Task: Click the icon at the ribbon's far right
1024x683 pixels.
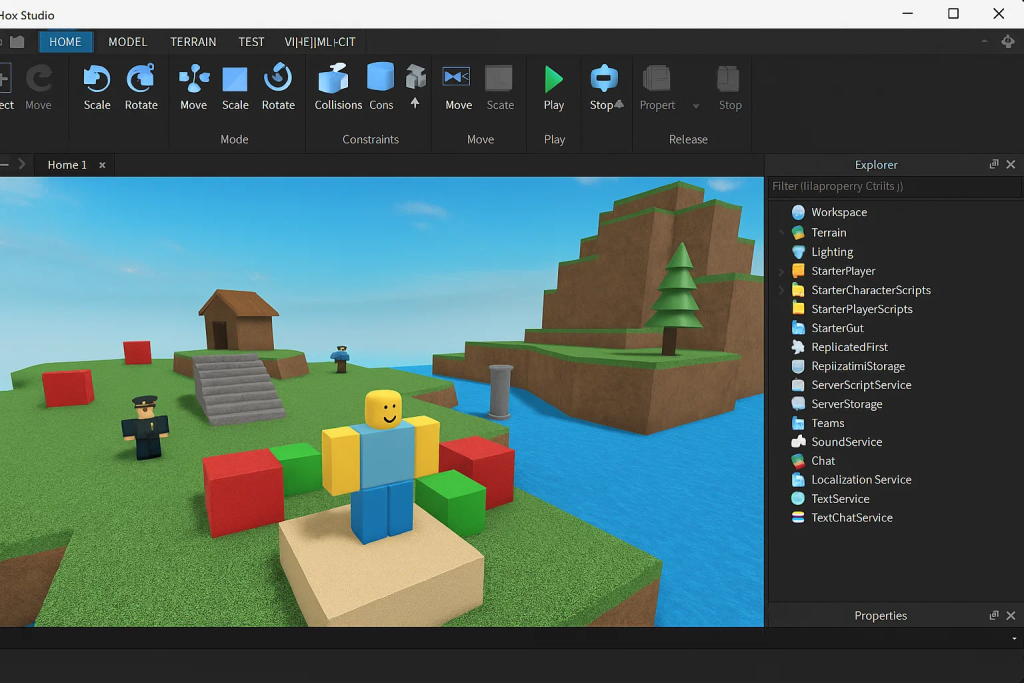Action: point(1008,42)
